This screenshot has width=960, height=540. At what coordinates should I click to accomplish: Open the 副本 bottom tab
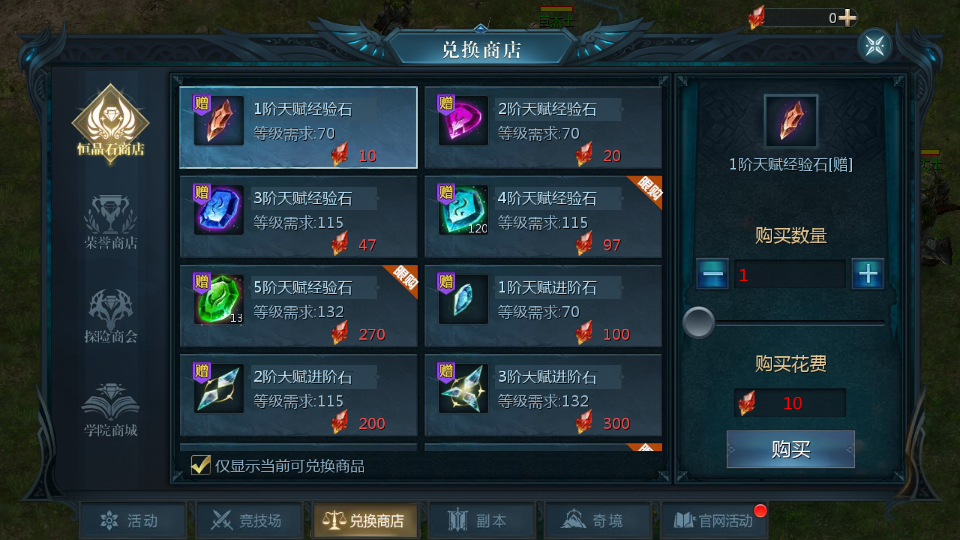tap(481, 520)
